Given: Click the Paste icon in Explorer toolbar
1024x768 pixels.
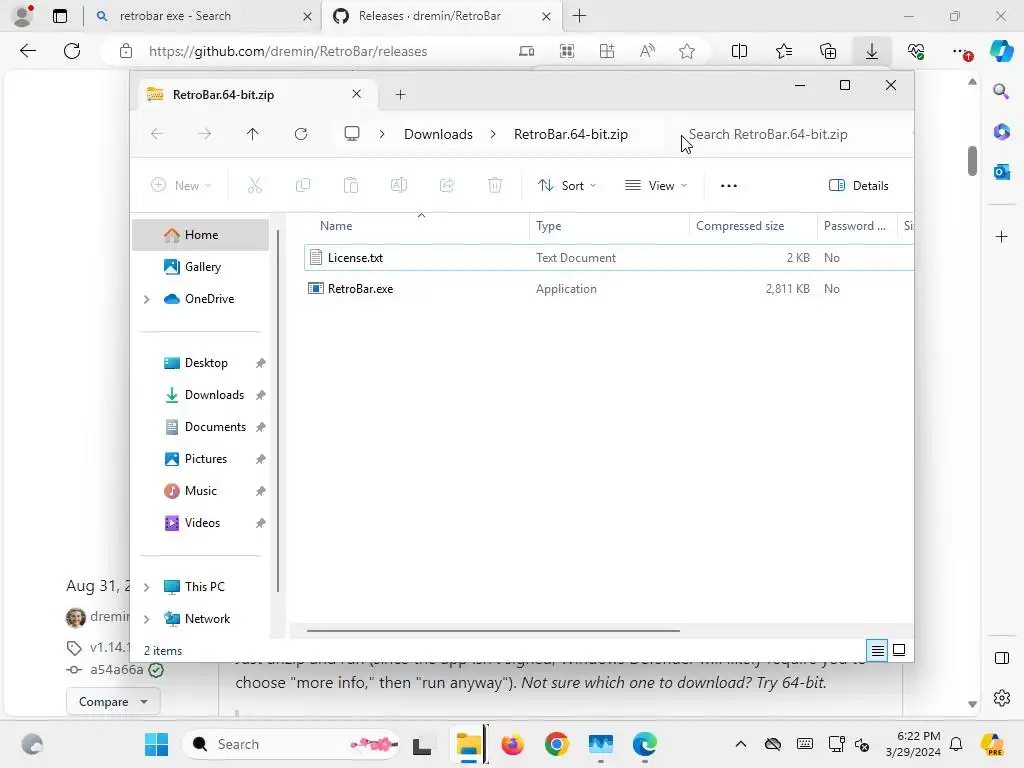Looking at the screenshot, I should coord(351,185).
